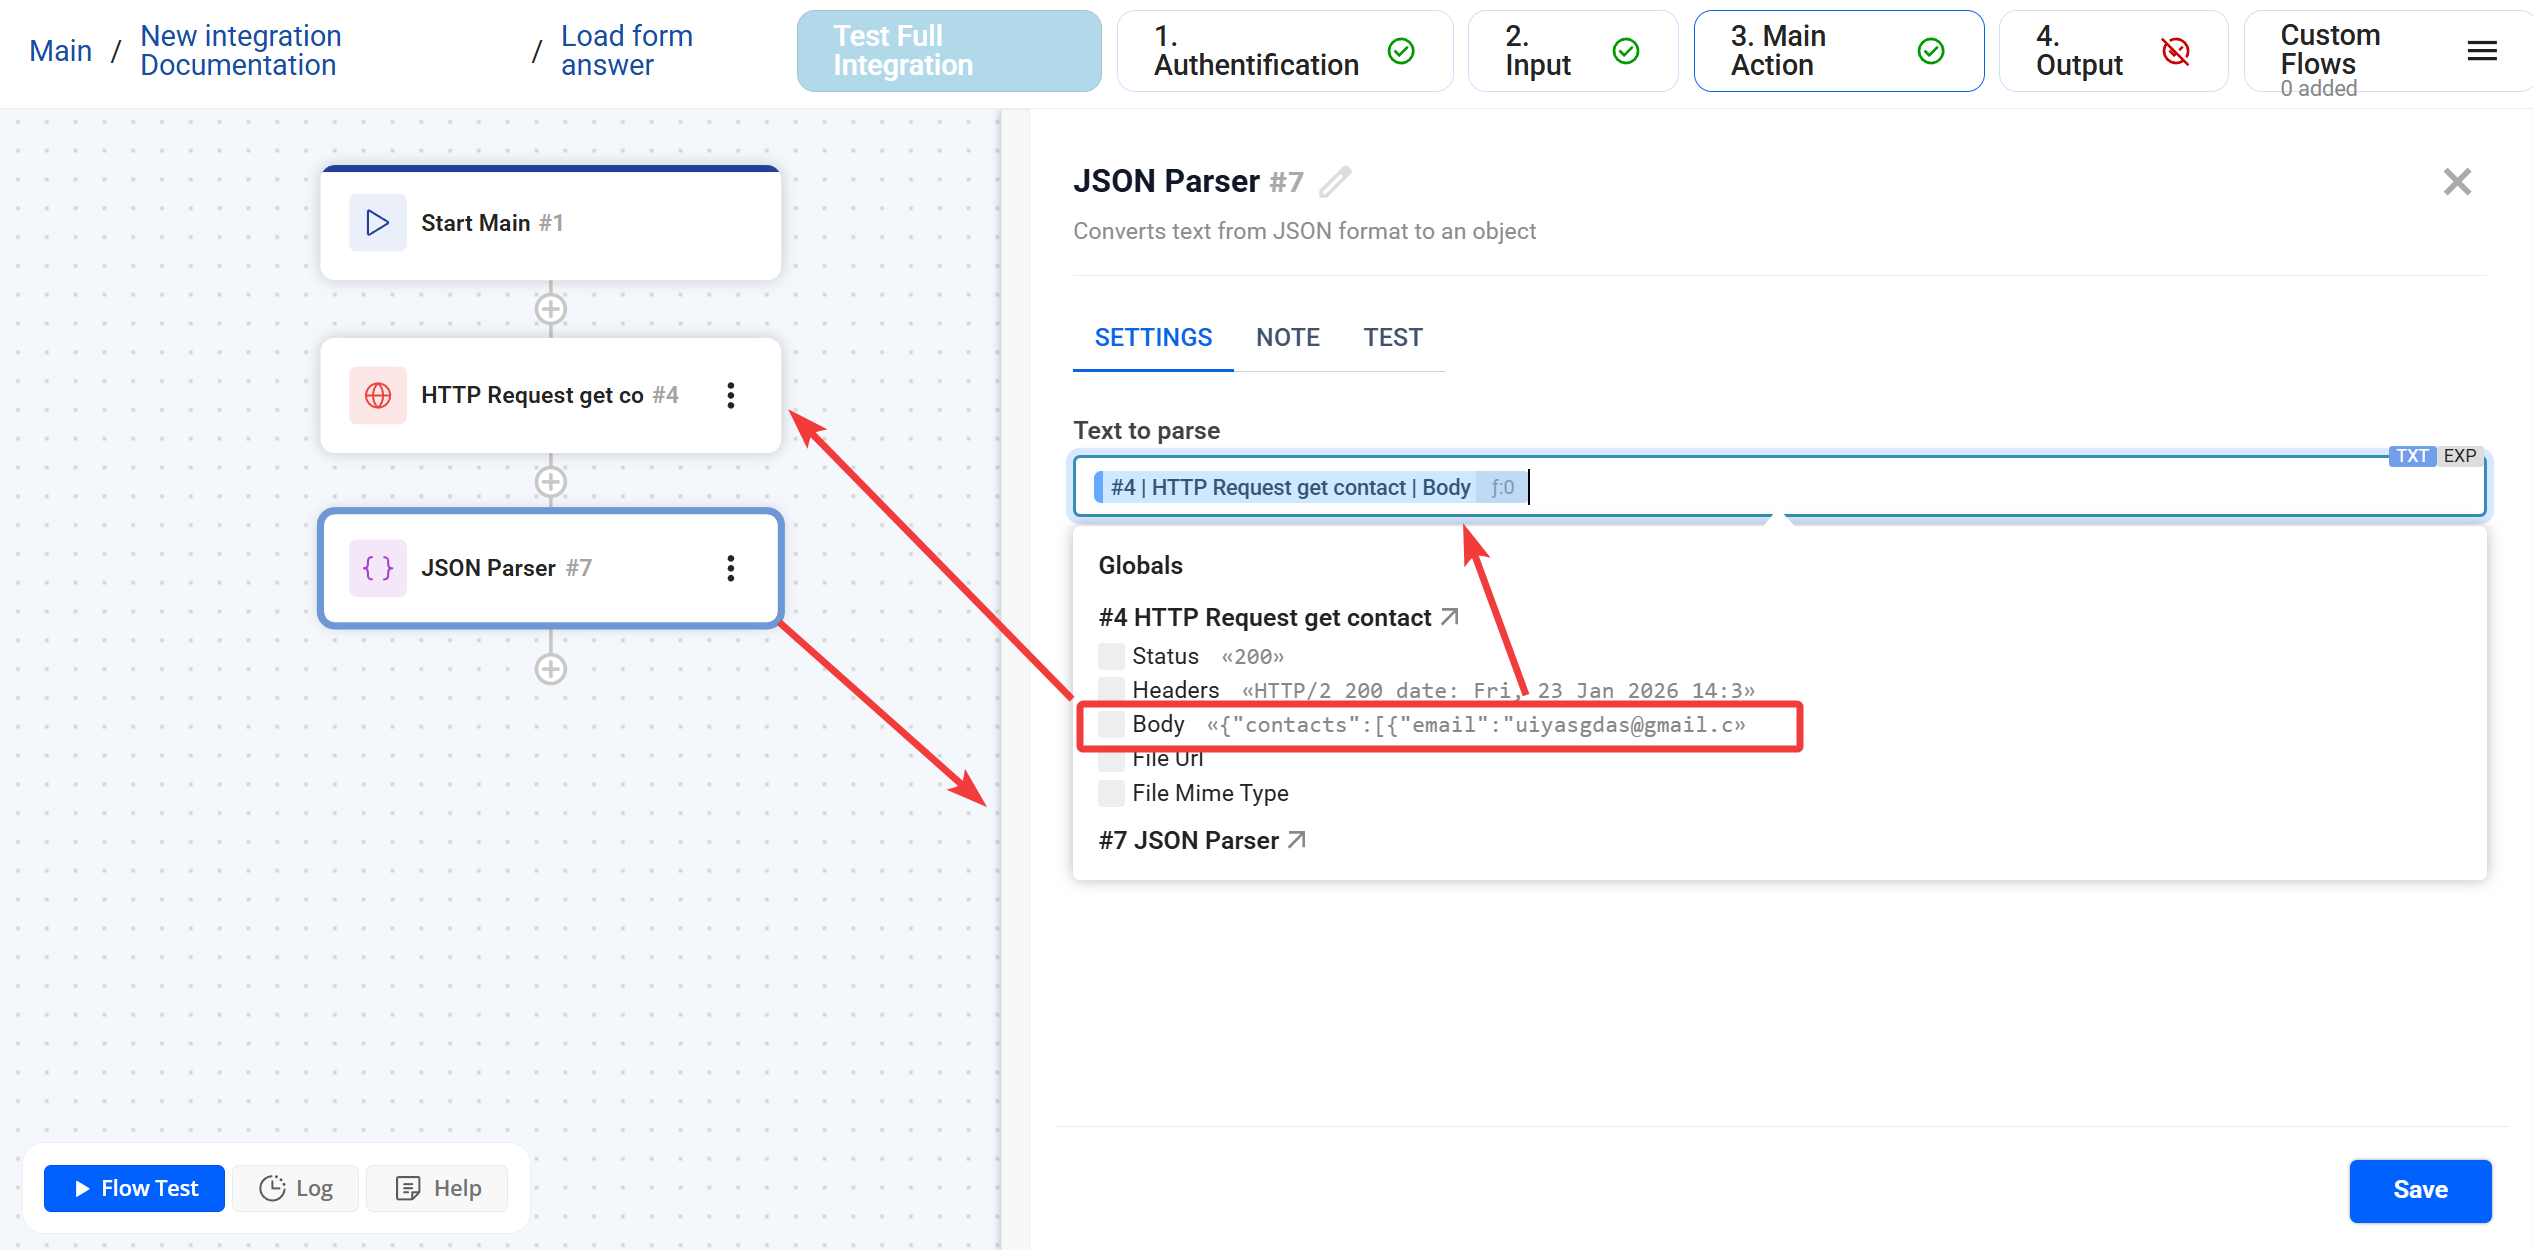Viewport: 2533px width, 1250px height.
Task: Click the plus connector below Start Main
Action: click(x=550, y=310)
